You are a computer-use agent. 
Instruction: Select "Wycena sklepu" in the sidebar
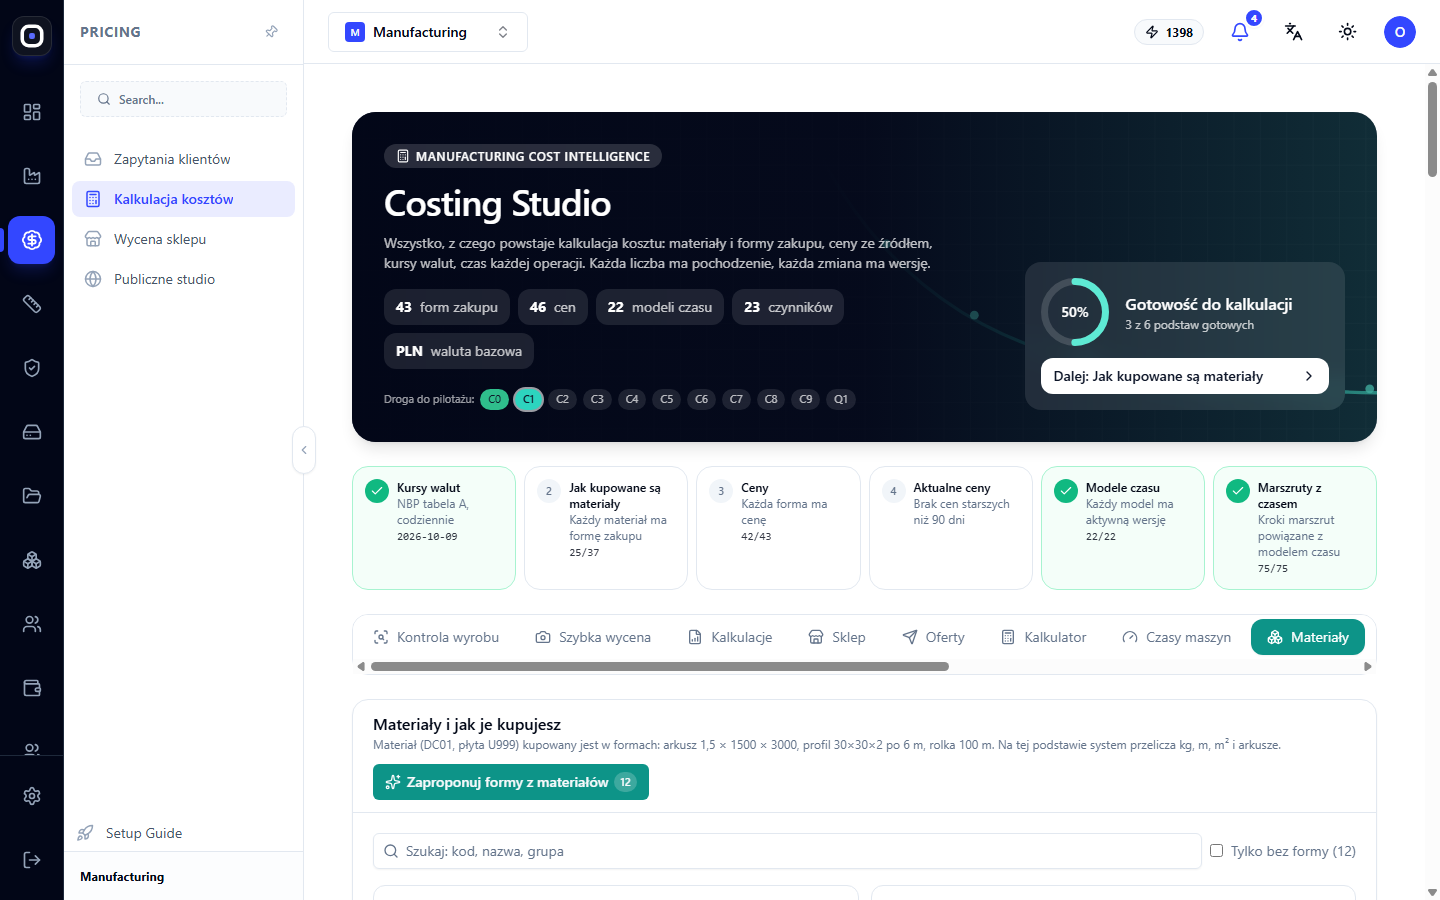click(x=183, y=239)
